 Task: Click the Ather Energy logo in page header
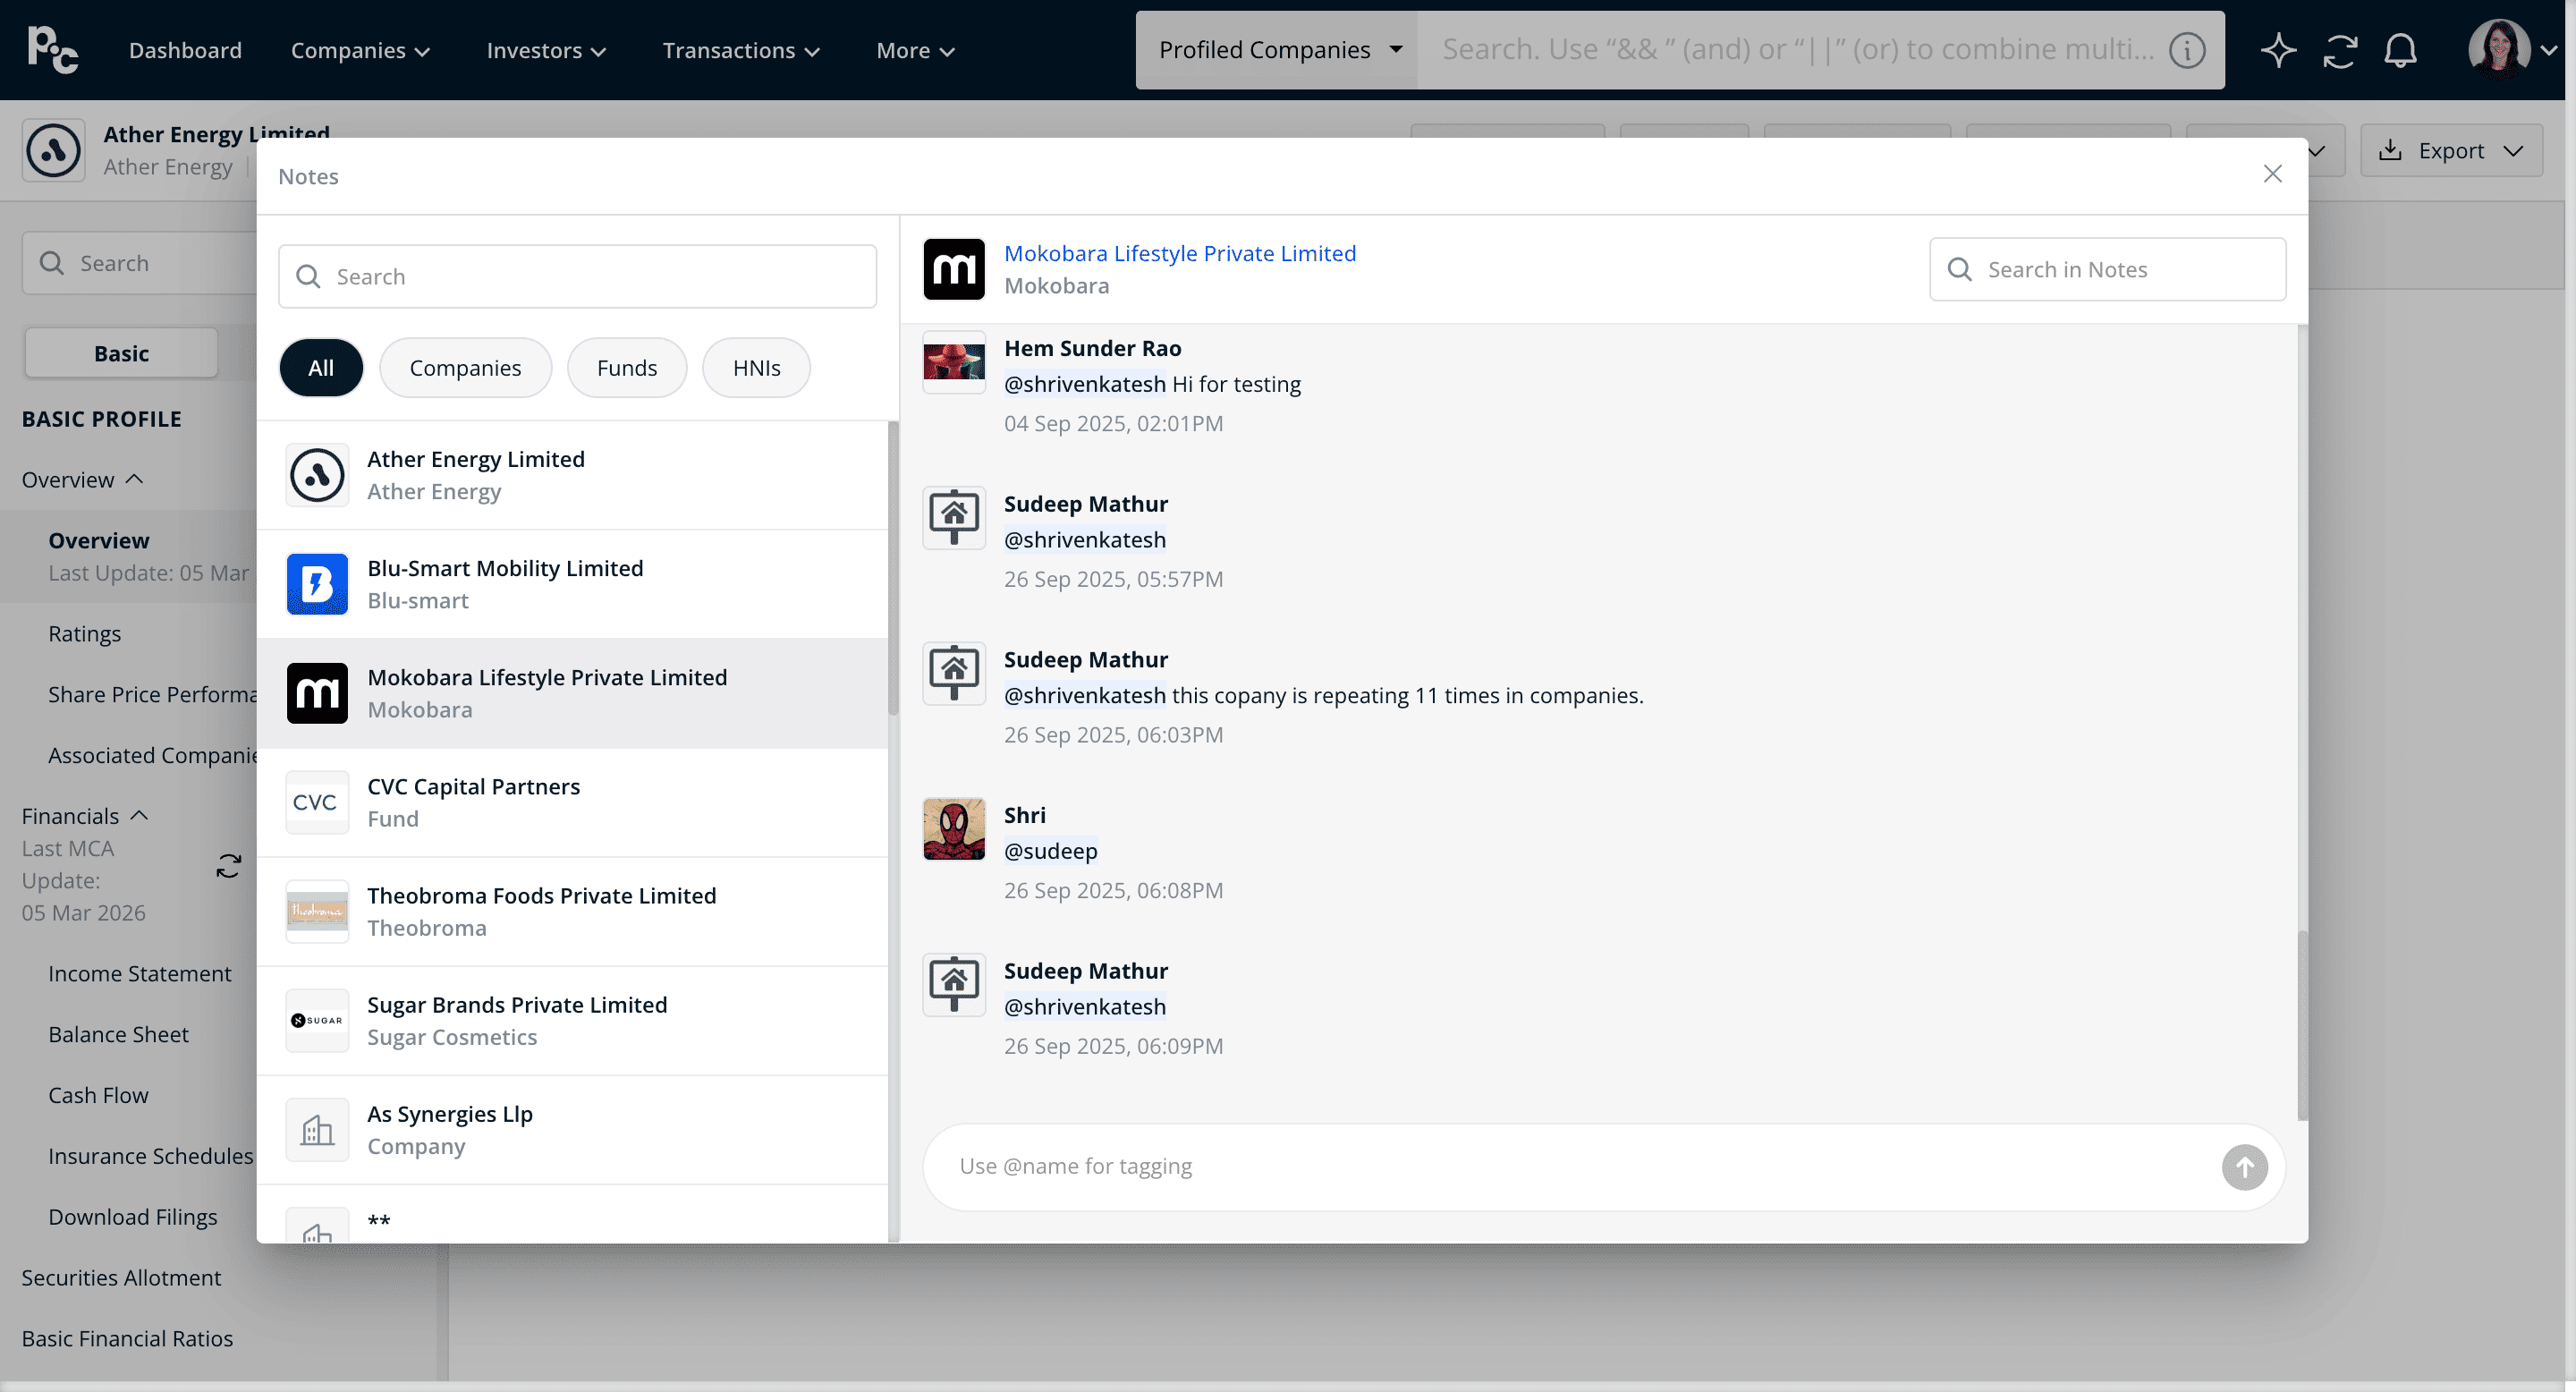click(x=53, y=150)
